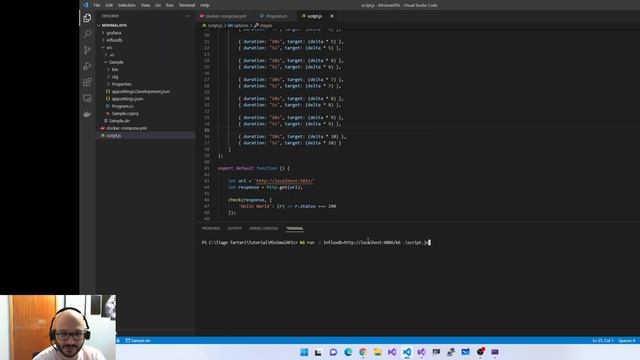Select the Terminal panel tab
The height and width of the screenshot is (360, 640).
click(294, 229)
